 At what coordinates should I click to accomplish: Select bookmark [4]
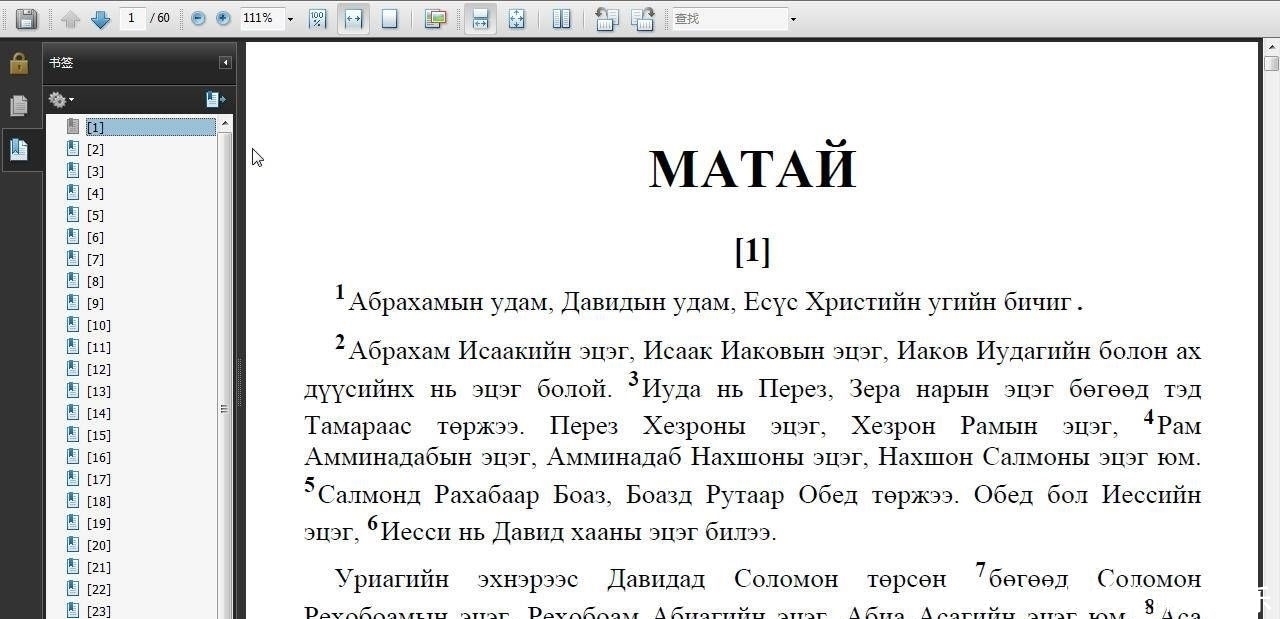[x=95, y=193]
